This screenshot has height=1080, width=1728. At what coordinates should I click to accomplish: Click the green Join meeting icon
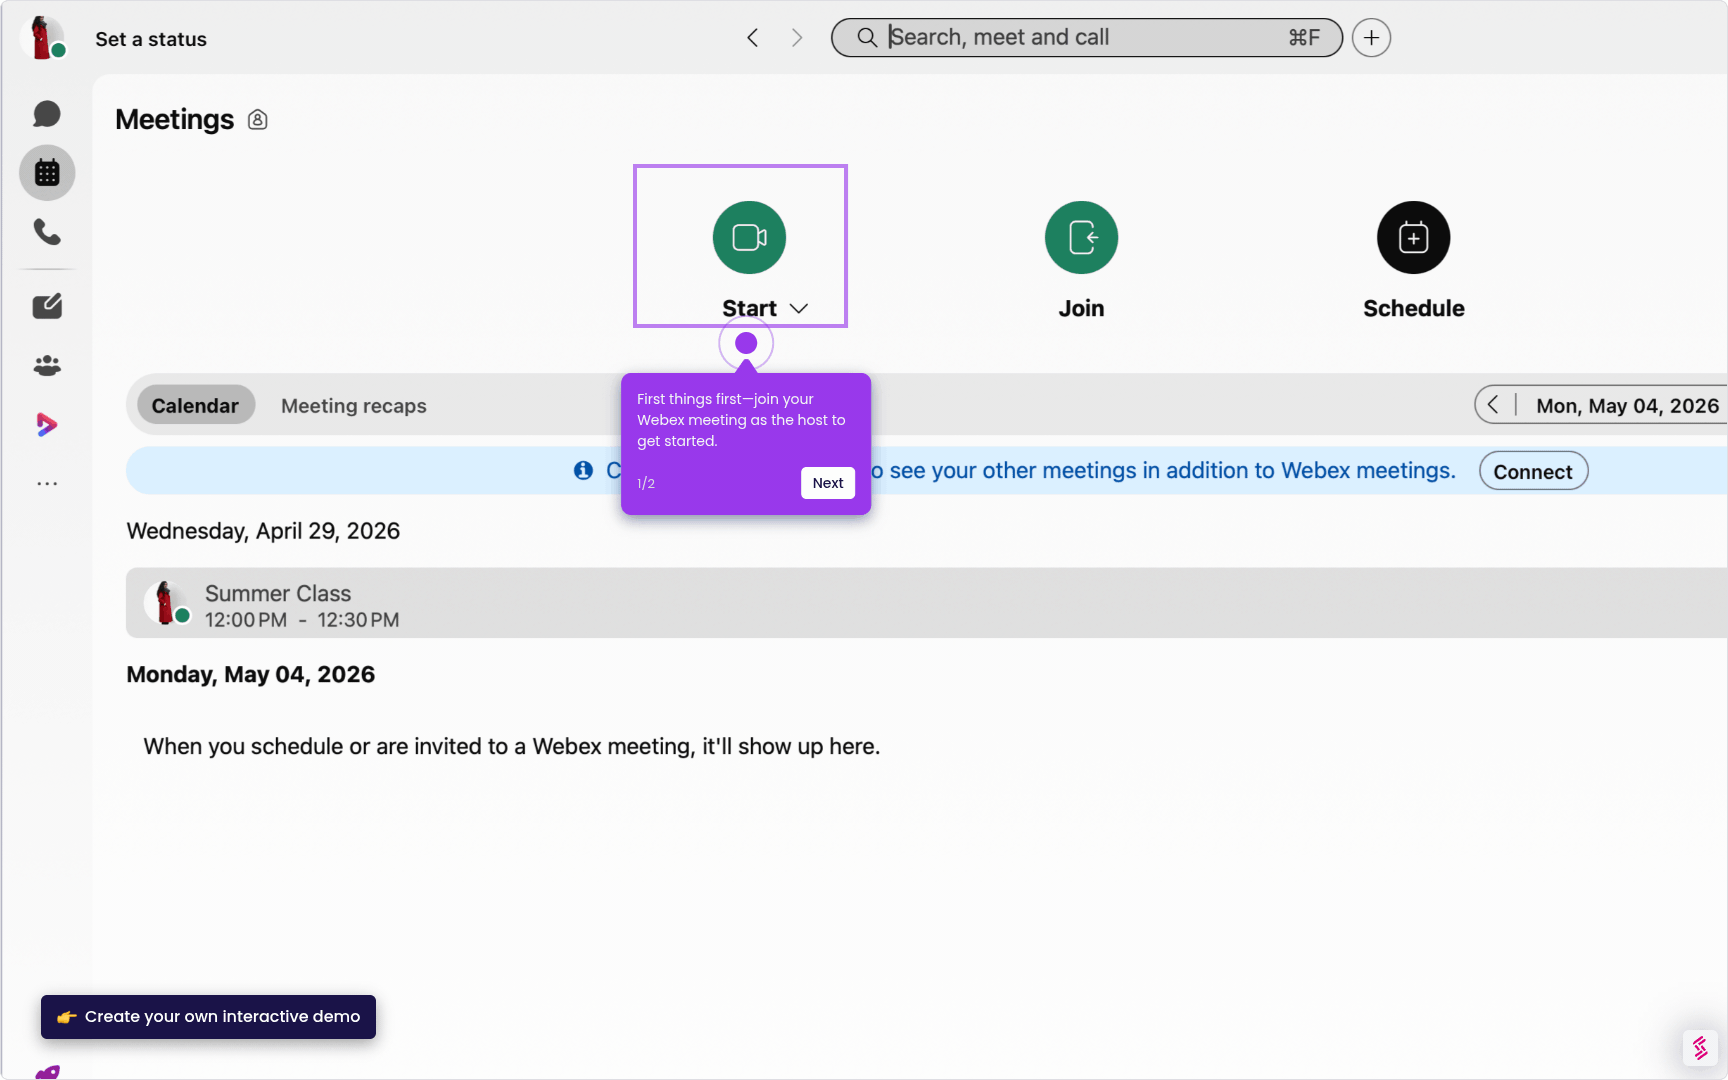pyautogui.click(x=1081, y=238)
